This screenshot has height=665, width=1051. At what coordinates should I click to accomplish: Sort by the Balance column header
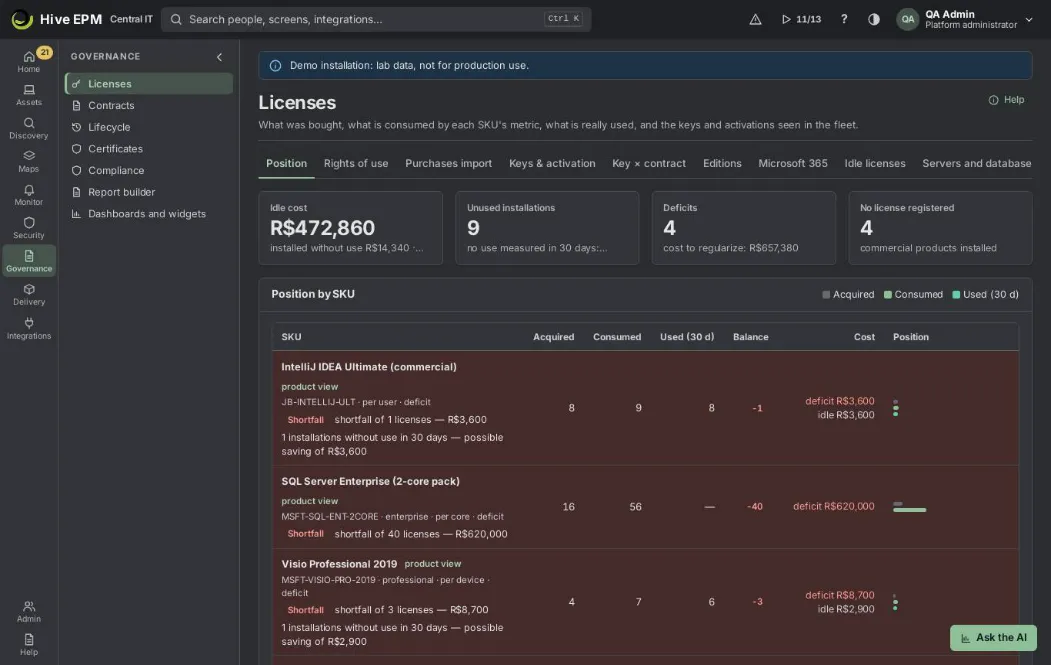click(x=751, y=337)
